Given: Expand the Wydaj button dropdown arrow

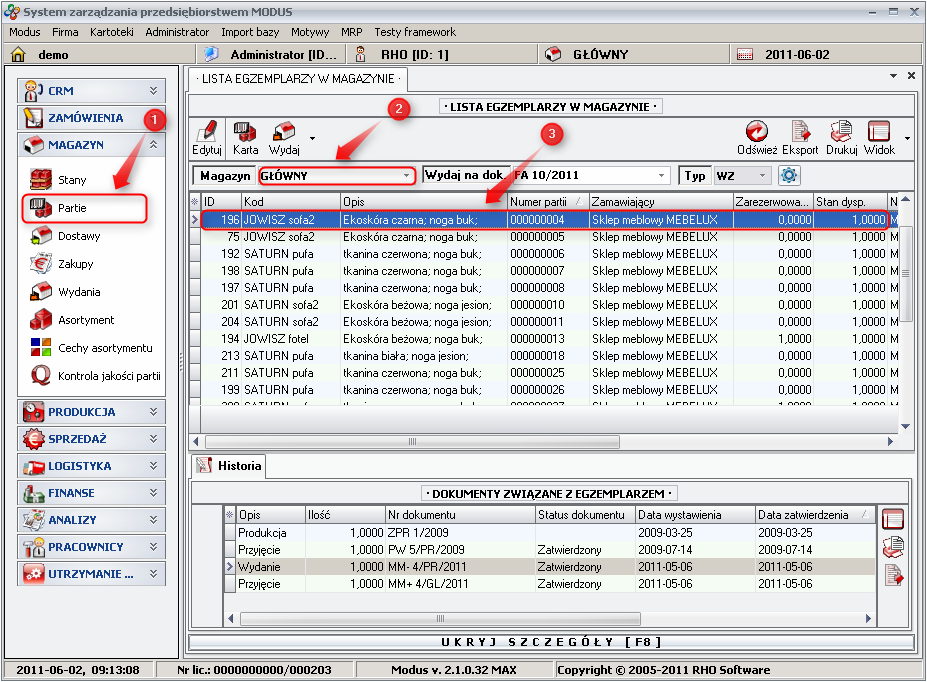Looking at the screenshot, I should [313, 139].
